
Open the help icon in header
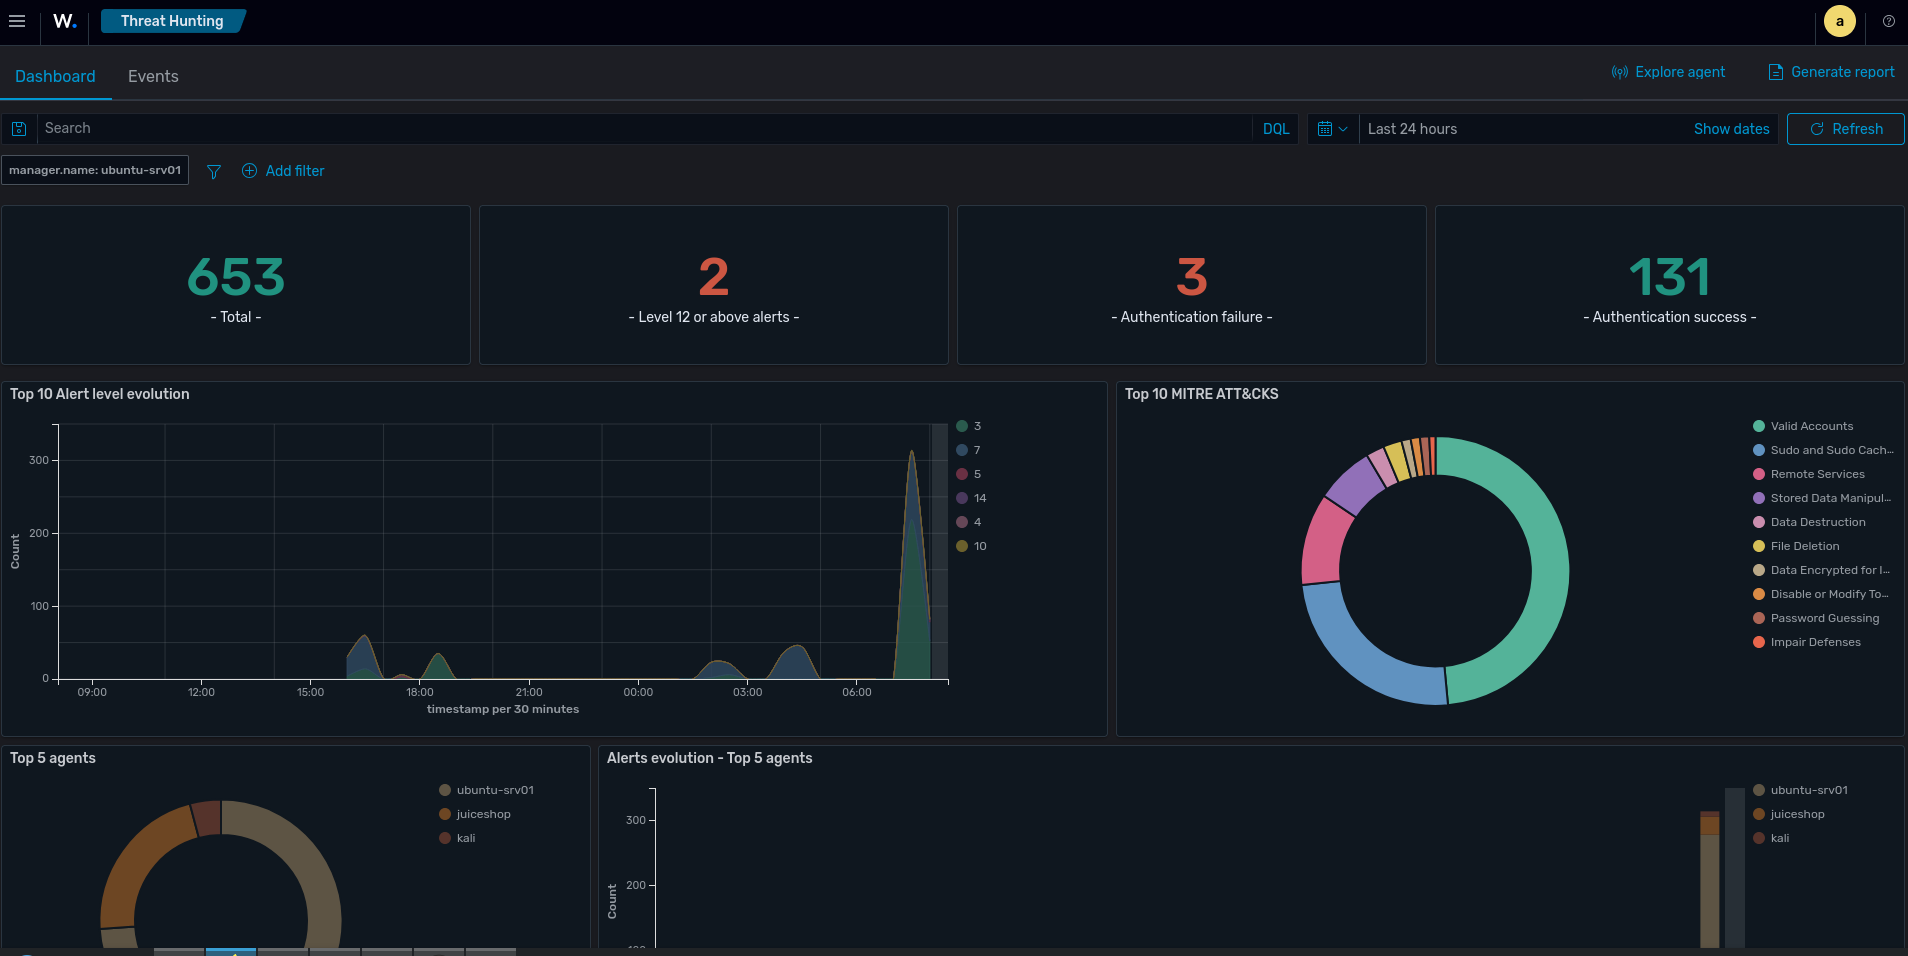1889,21
